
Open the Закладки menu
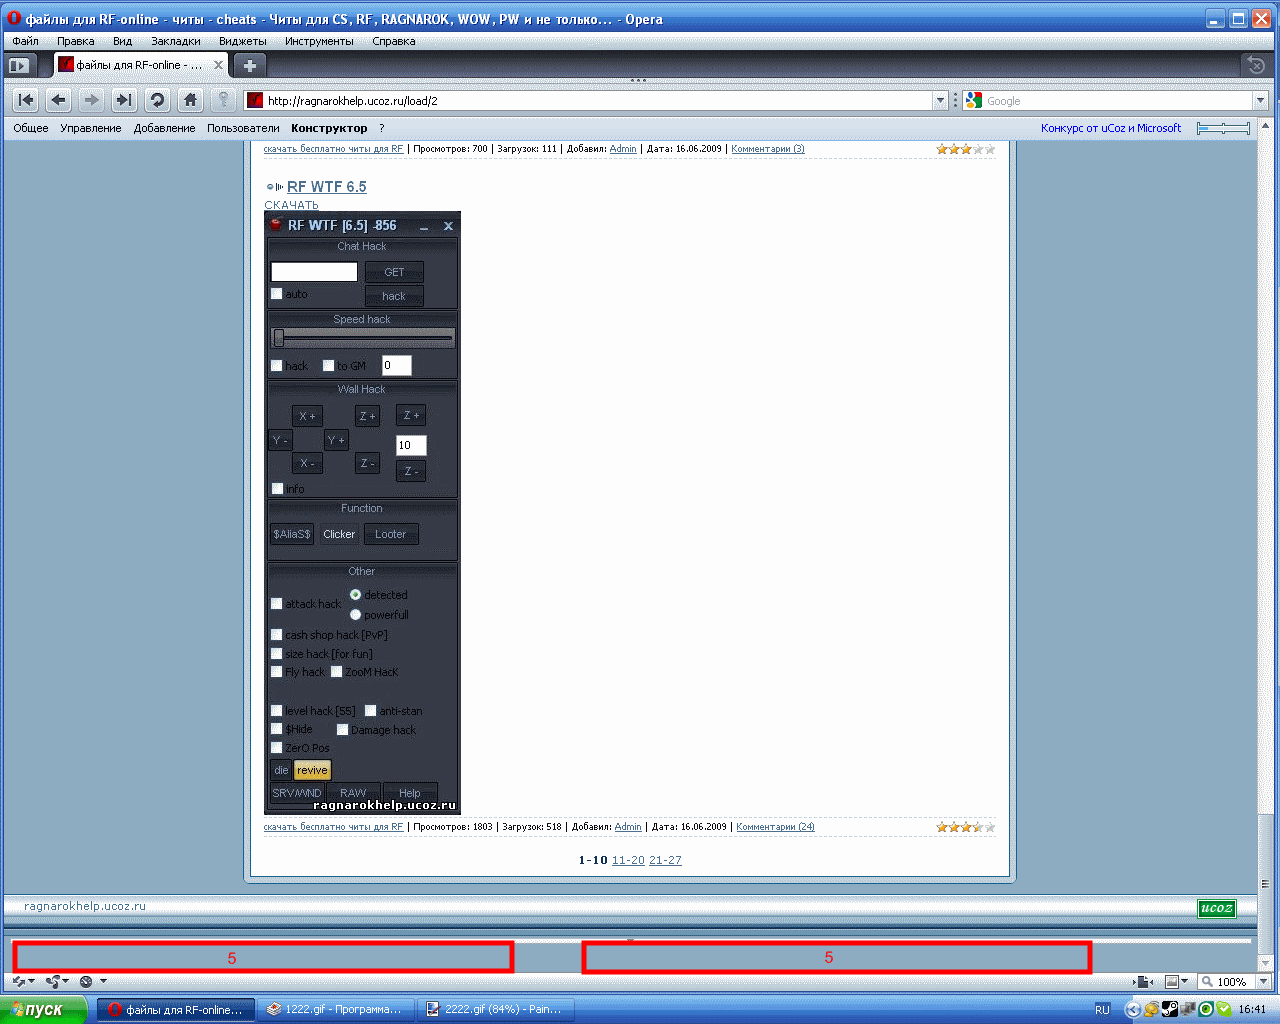pos(175,41)
